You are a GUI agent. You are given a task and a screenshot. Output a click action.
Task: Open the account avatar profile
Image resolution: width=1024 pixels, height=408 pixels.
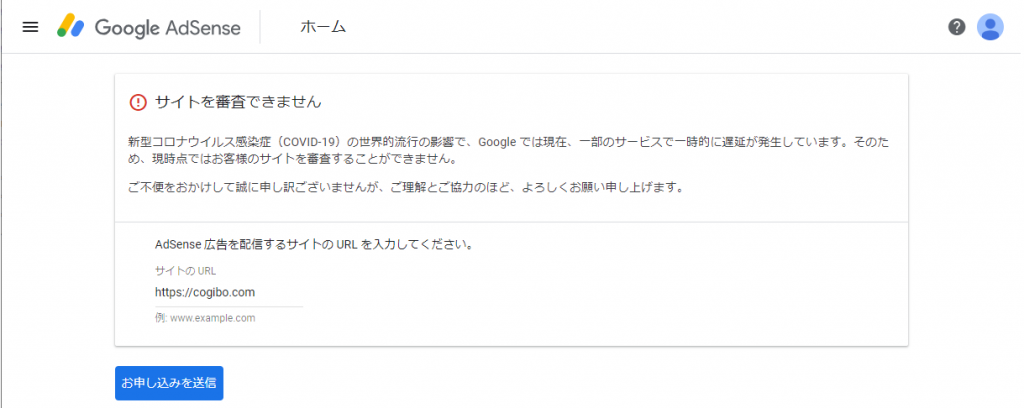pos(990,27)
